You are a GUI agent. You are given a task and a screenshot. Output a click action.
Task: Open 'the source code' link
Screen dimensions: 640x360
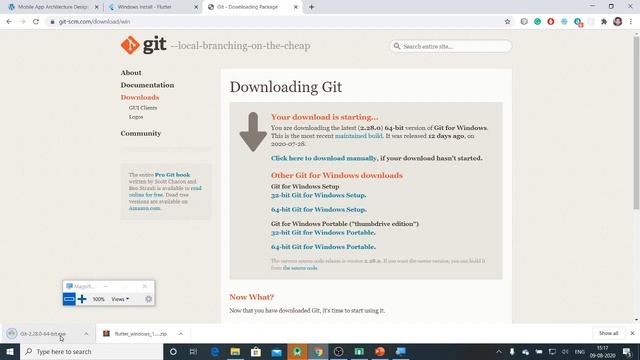[300, 268]
